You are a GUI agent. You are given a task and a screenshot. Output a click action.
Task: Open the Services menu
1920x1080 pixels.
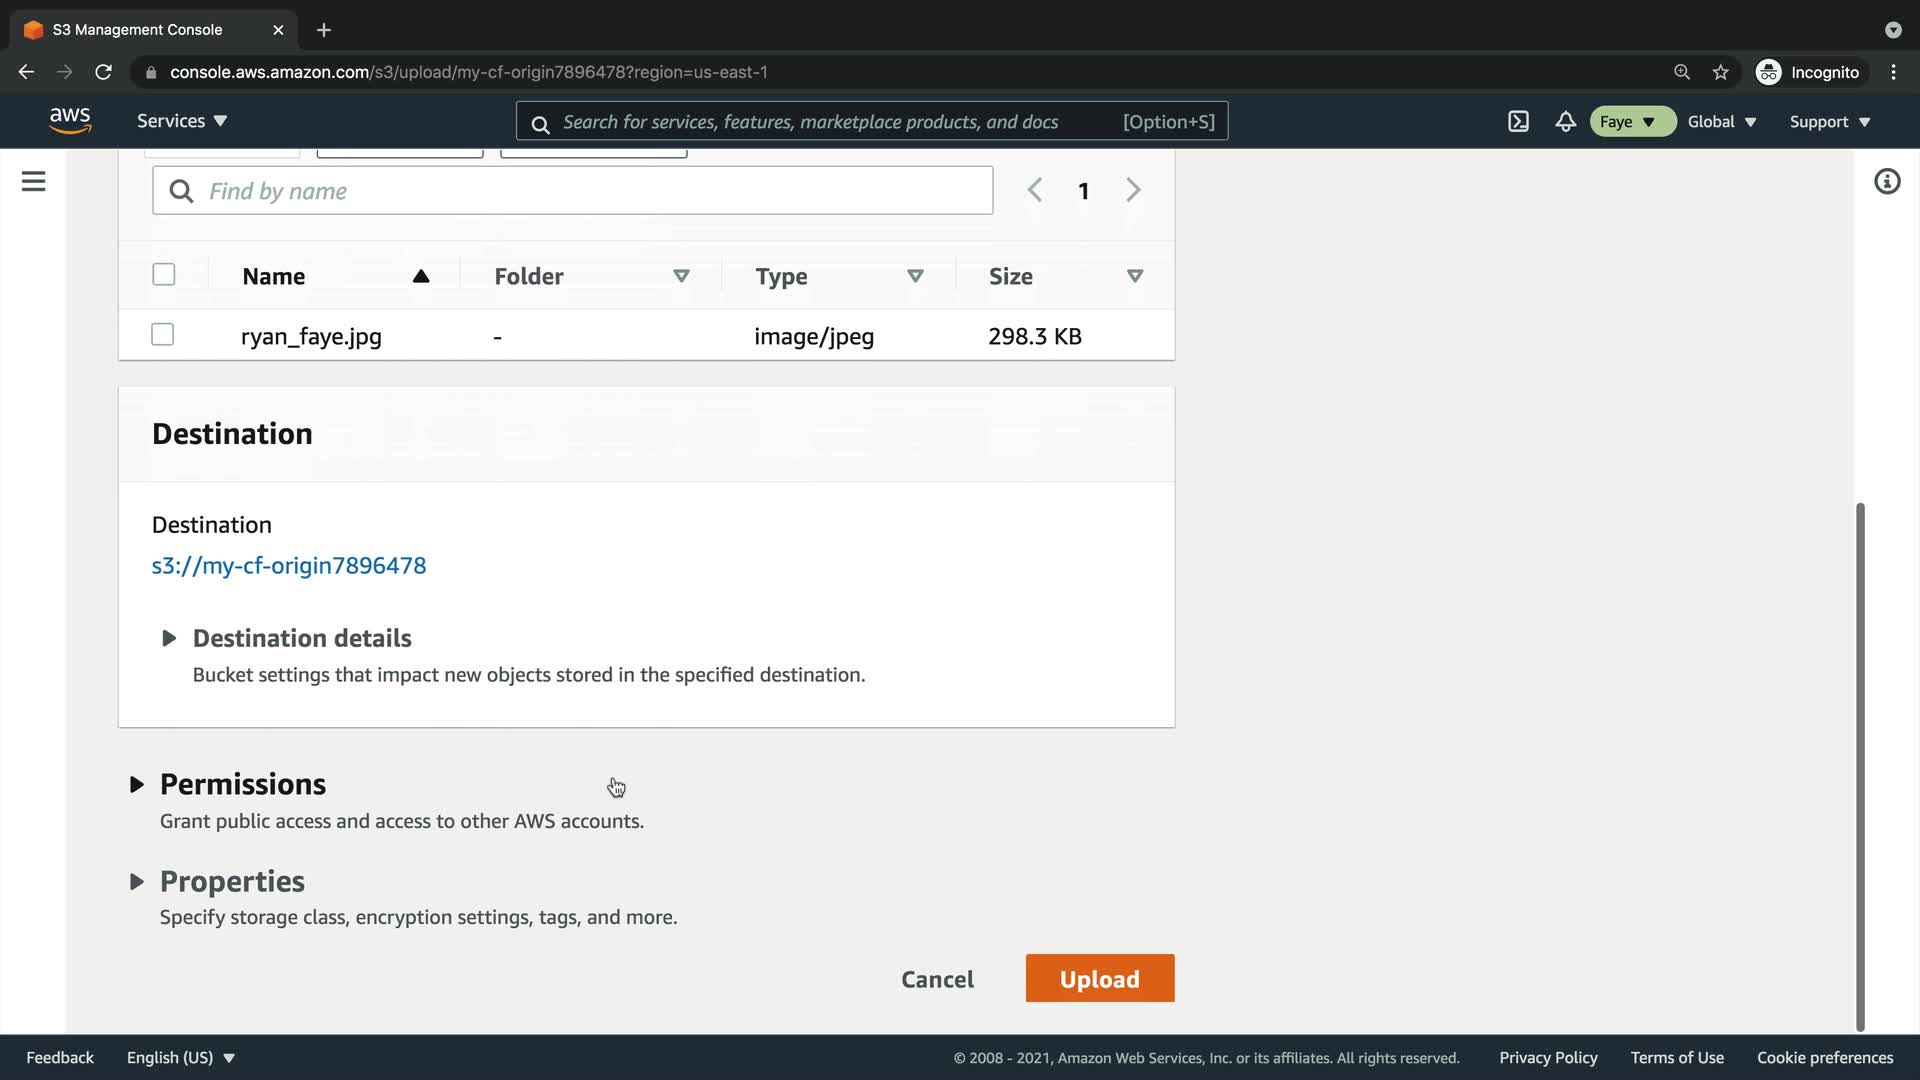pos(181,121)
